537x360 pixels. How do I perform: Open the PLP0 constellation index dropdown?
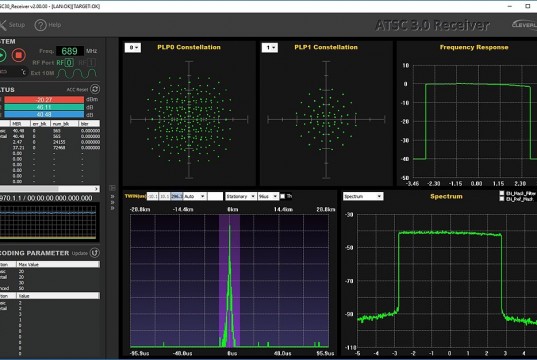pos(133,48)
